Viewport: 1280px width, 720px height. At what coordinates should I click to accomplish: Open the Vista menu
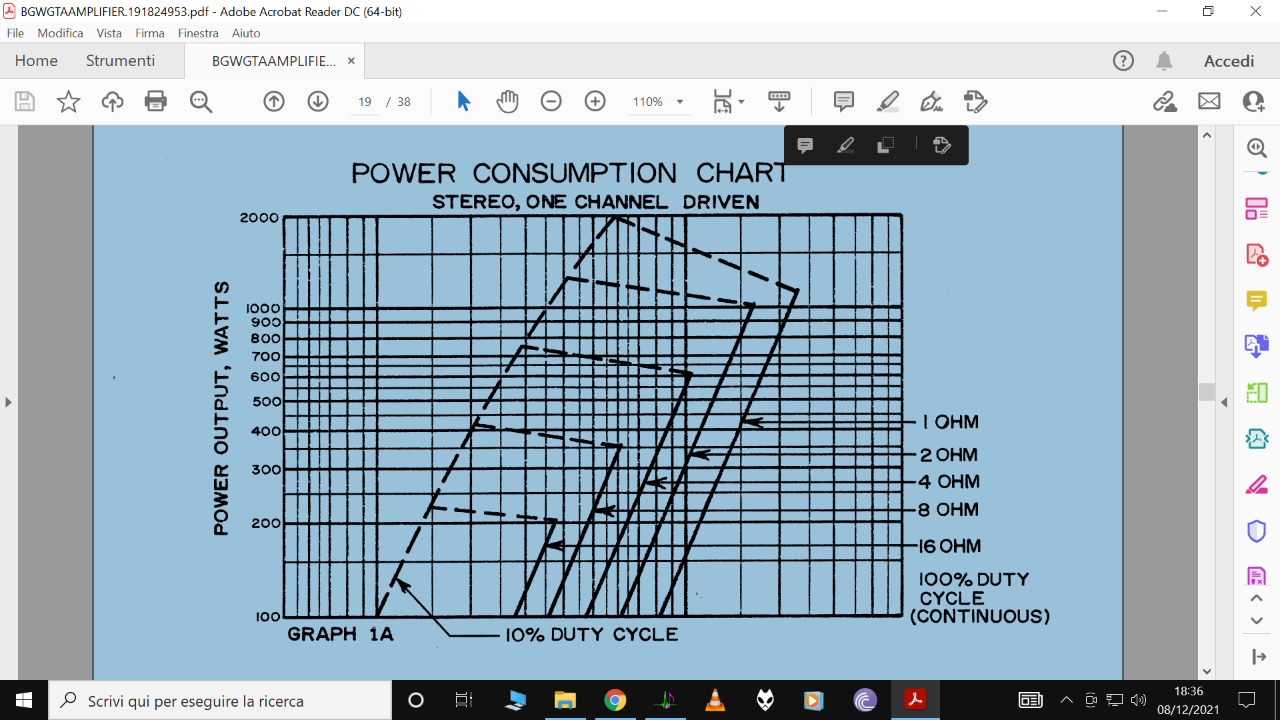click(x=109, y=33)
